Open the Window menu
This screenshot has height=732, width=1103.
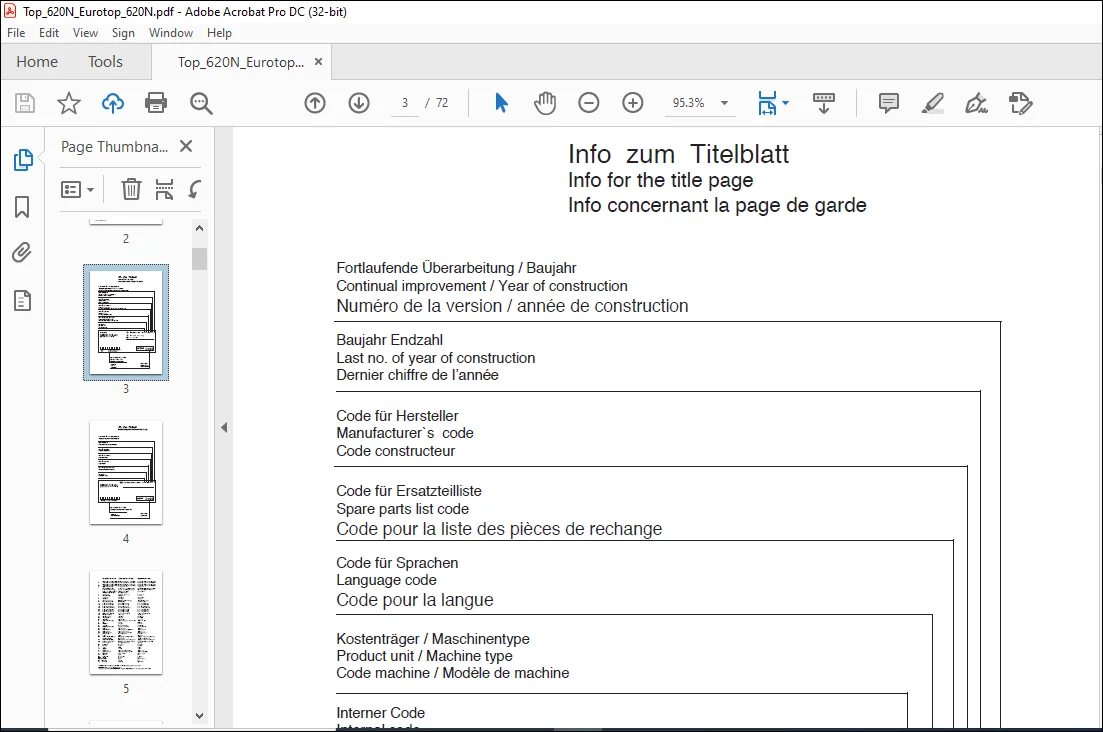tap(171, 33)
